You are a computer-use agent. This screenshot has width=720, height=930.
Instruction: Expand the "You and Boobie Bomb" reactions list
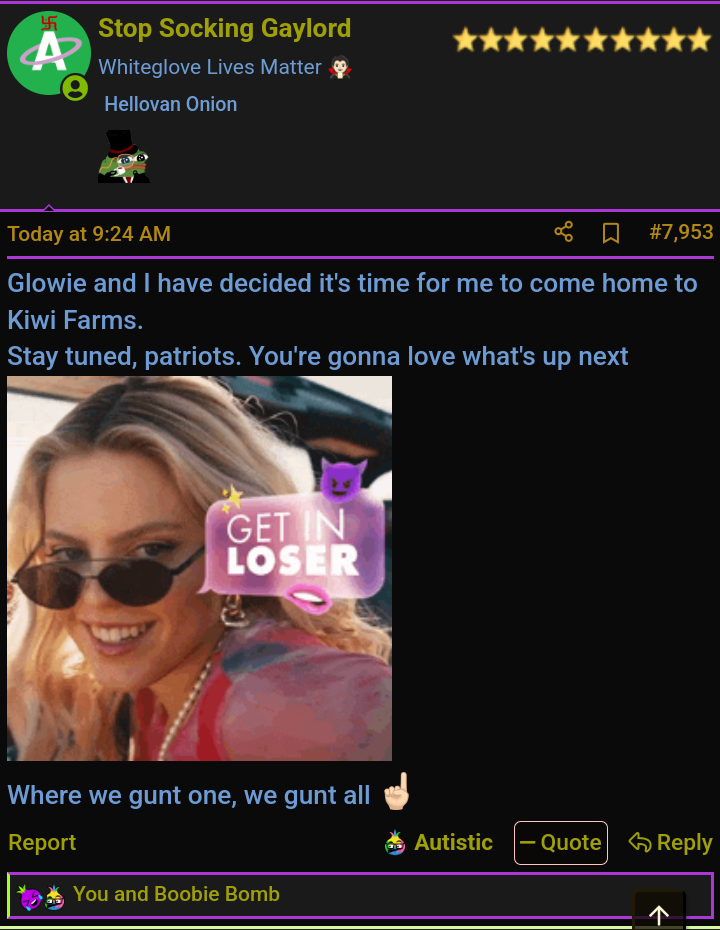(x=176, y=894)
